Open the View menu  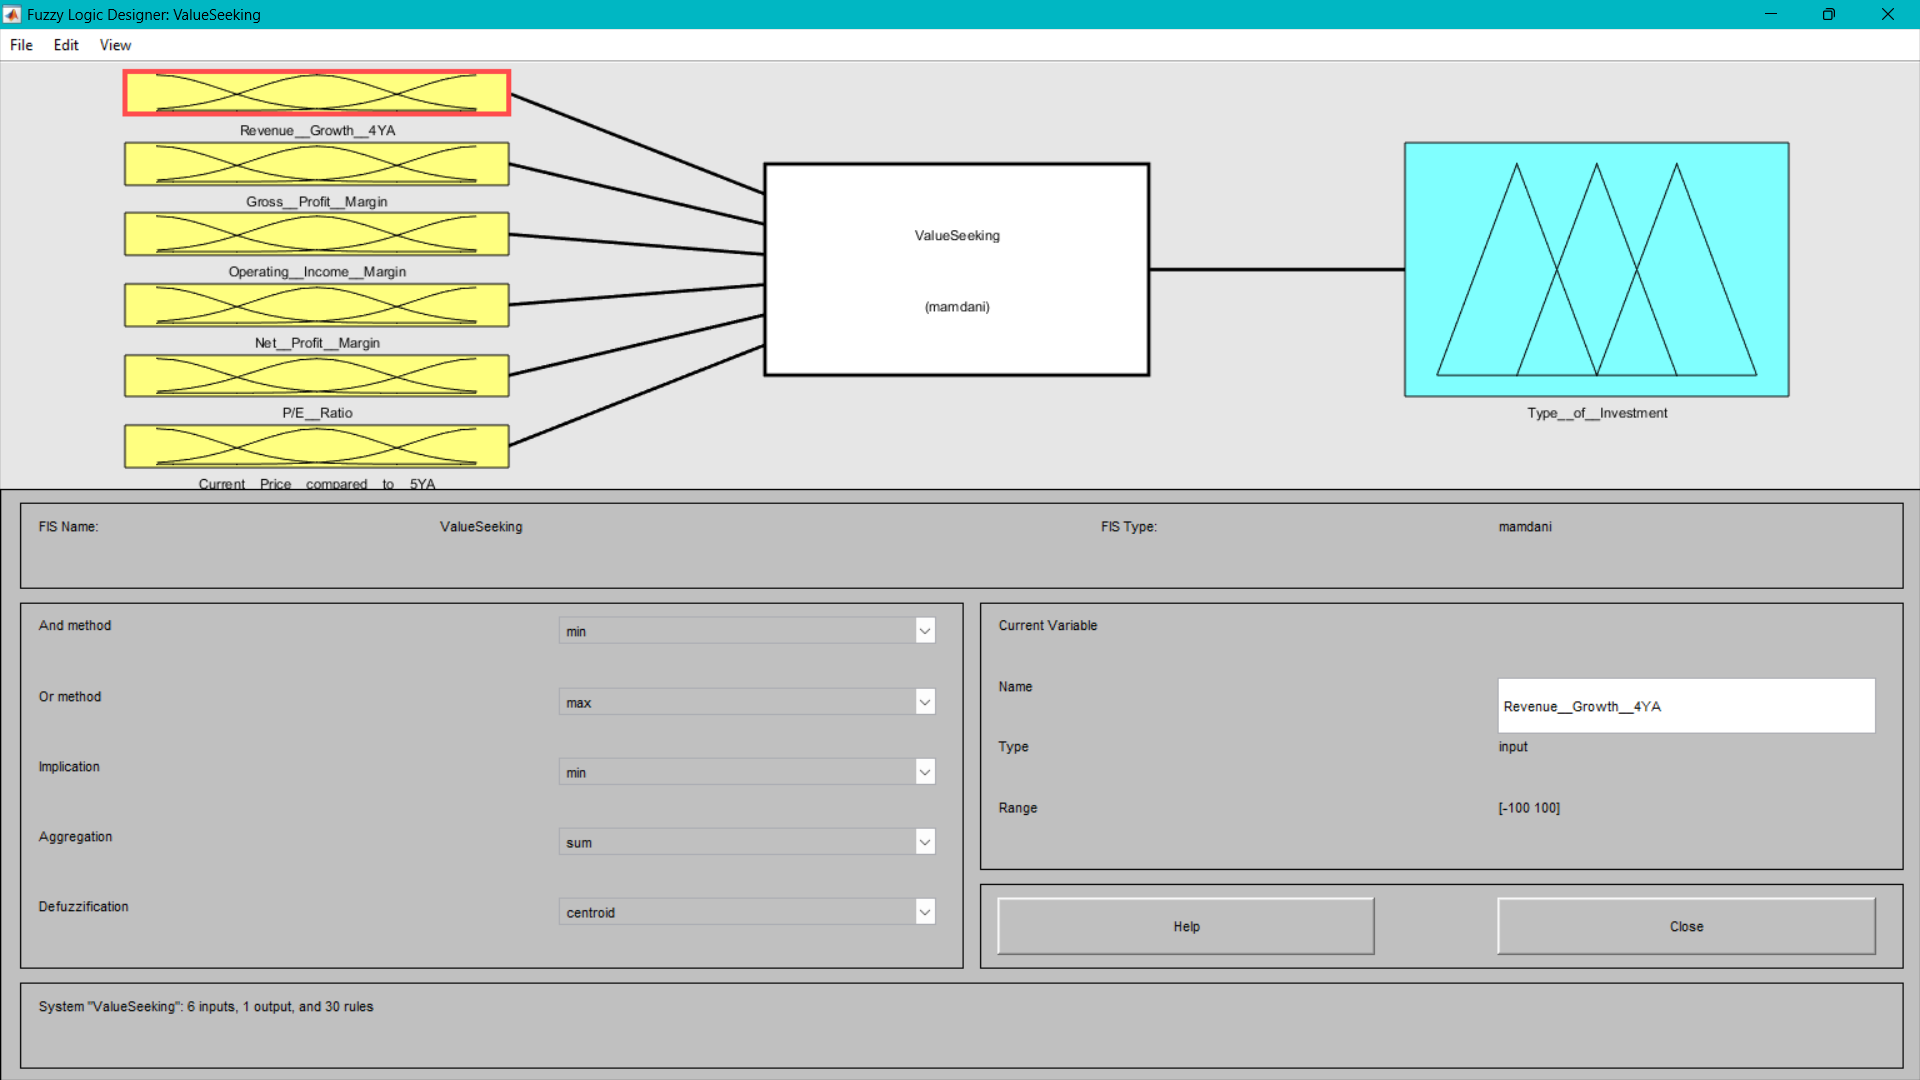coord(115,45)
